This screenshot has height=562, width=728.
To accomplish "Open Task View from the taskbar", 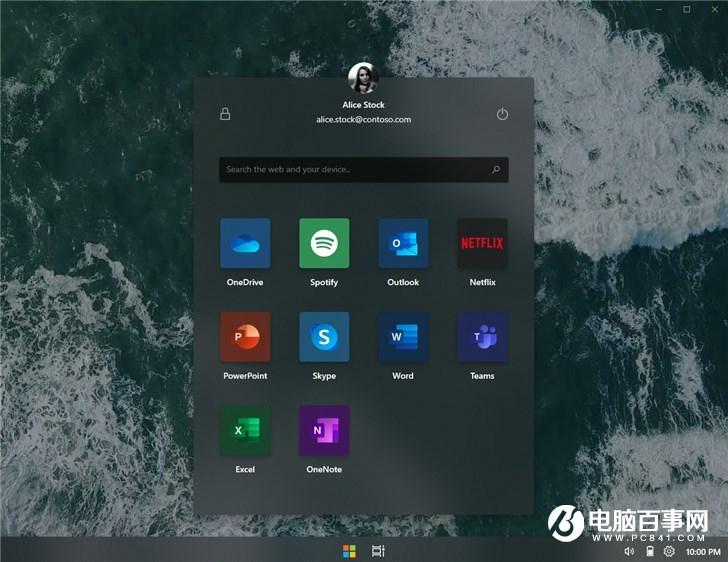I will (x=378, y=551).
